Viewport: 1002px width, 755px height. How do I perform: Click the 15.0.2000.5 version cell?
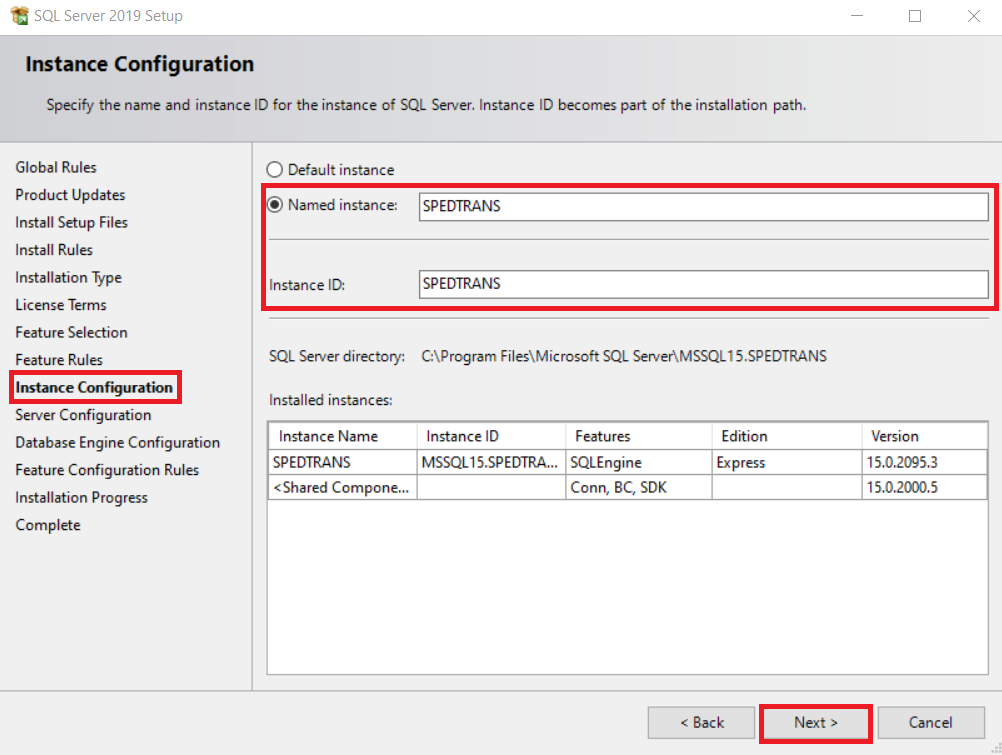coord(924,487)
